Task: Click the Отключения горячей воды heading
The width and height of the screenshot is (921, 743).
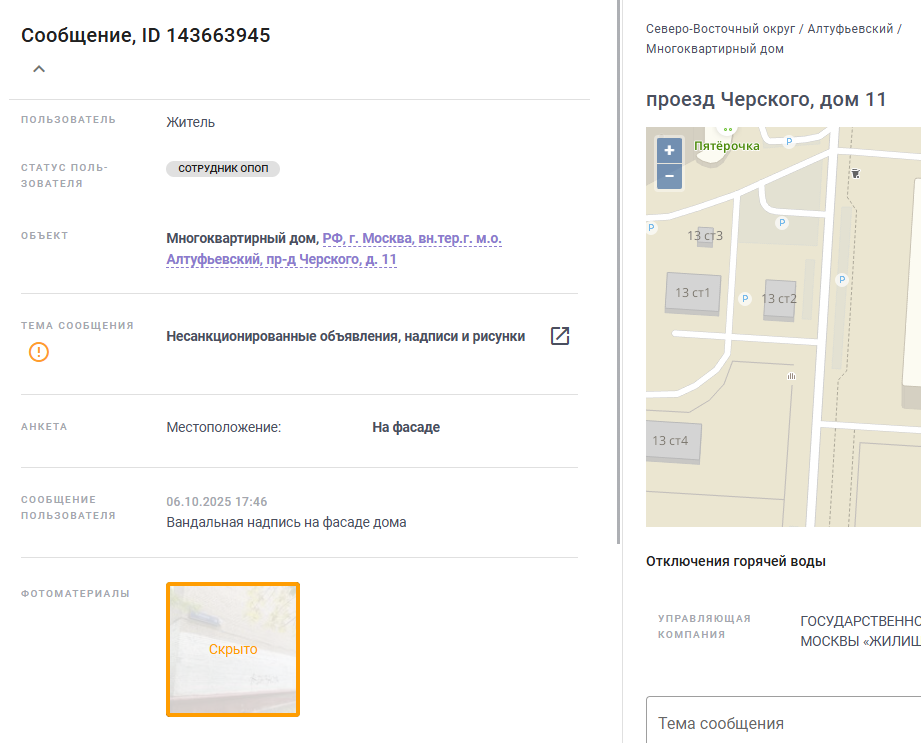Action: point(735,561)
